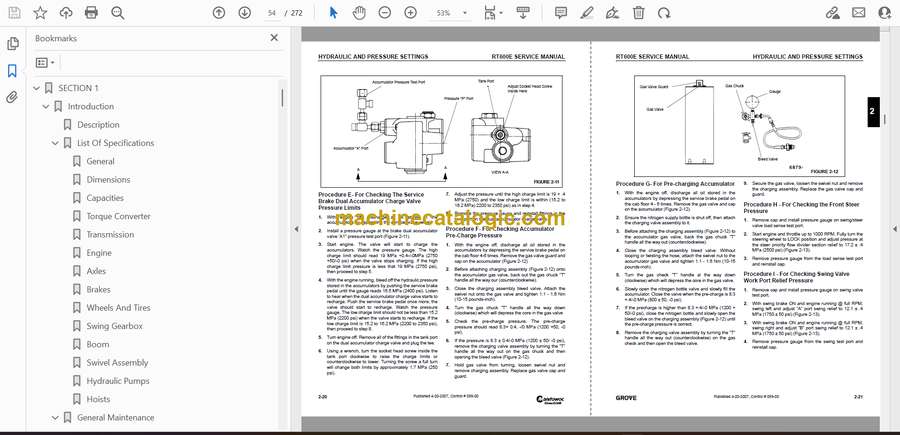Open the Boom bookmark
Image resolution: width=900 pixels, height=435 pixels.
tap(98, 344)
